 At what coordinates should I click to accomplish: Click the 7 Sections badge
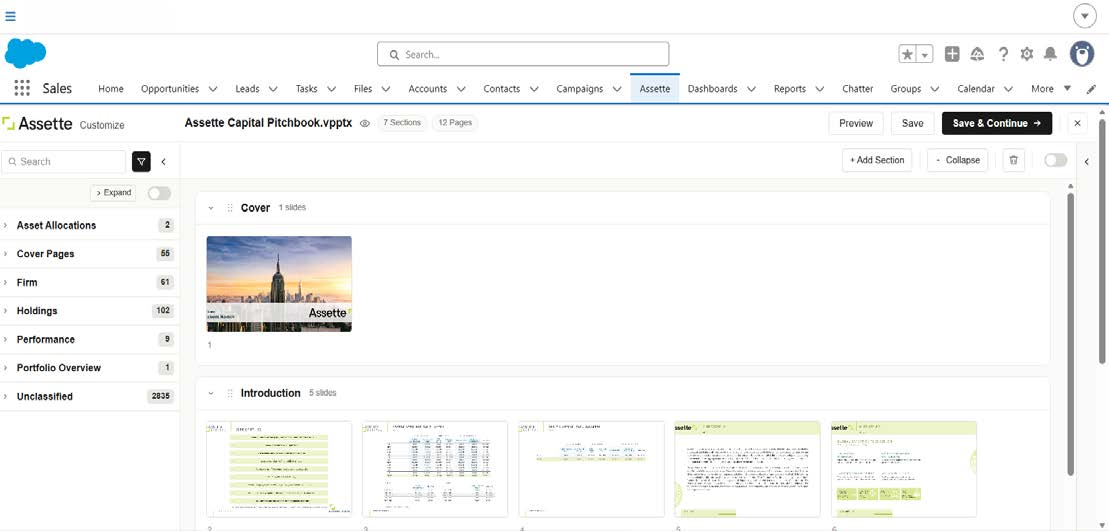pos(402,123)
